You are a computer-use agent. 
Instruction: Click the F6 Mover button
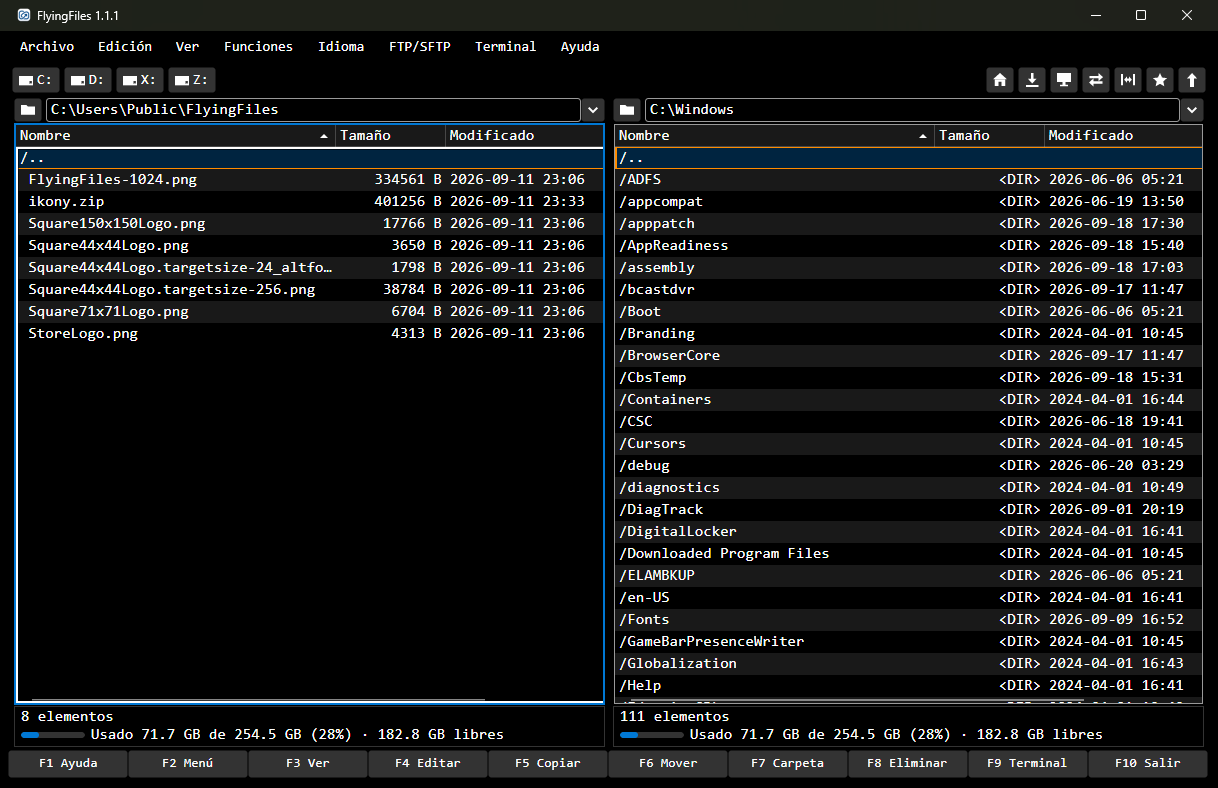[x=668, y=763]
